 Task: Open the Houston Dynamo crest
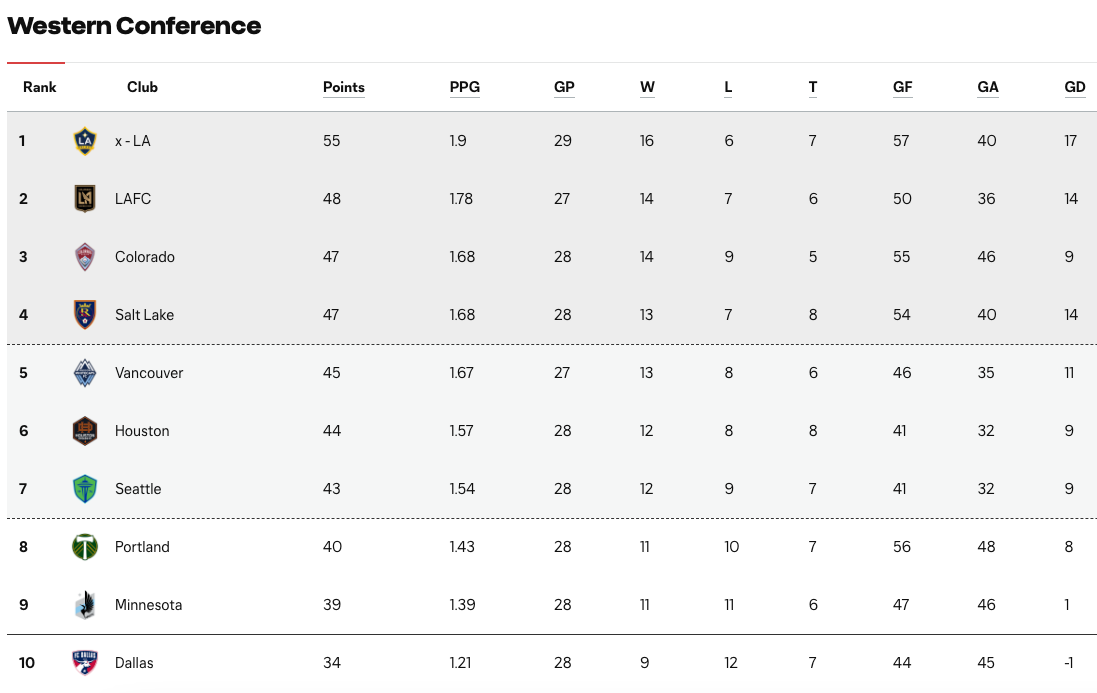tap(85, 431)
